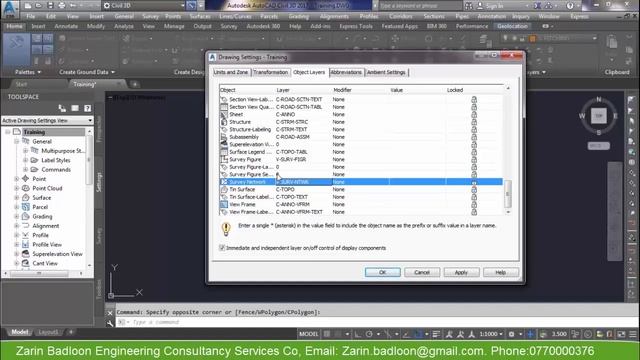Add a new layout tab
640x360 pixels.
(71, 332)
